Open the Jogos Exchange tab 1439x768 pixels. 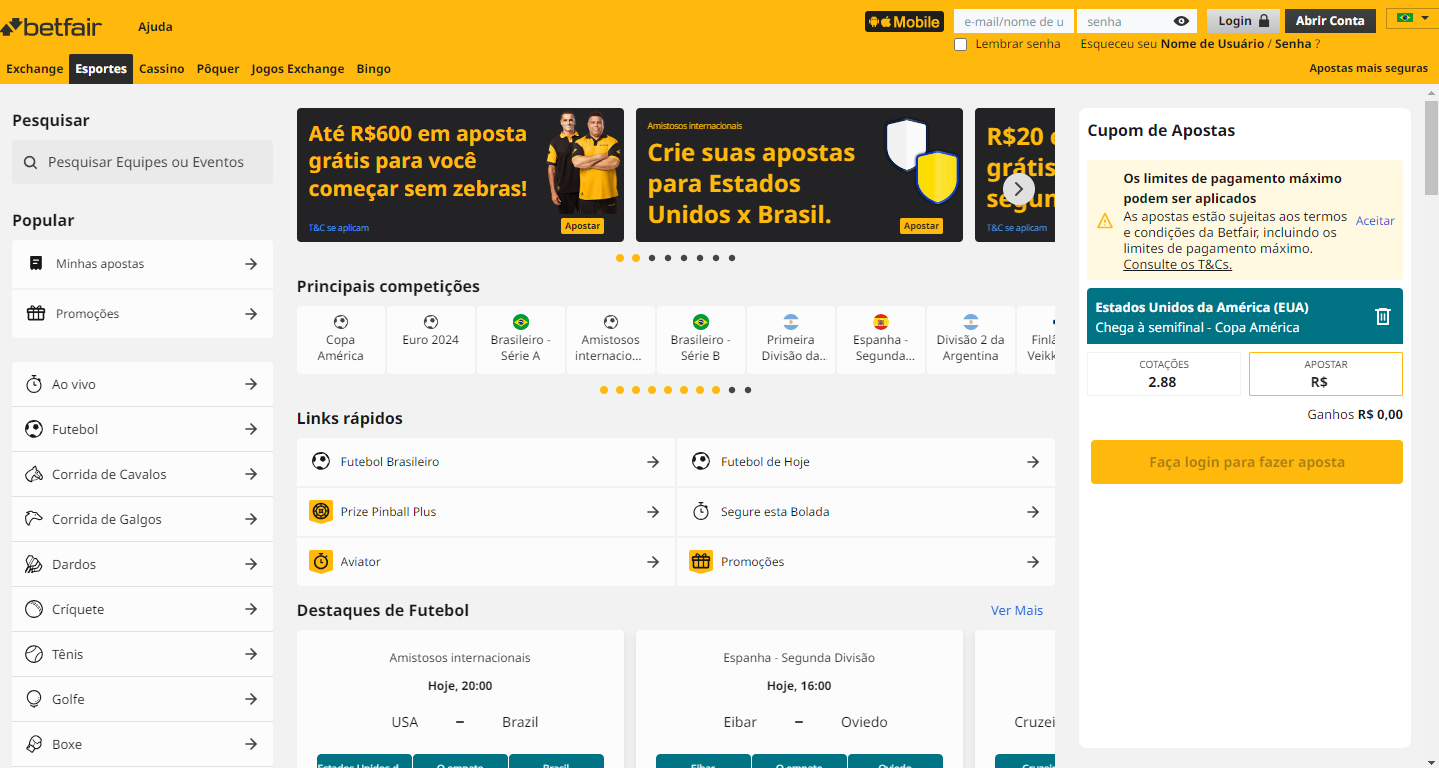click(298, 69)
